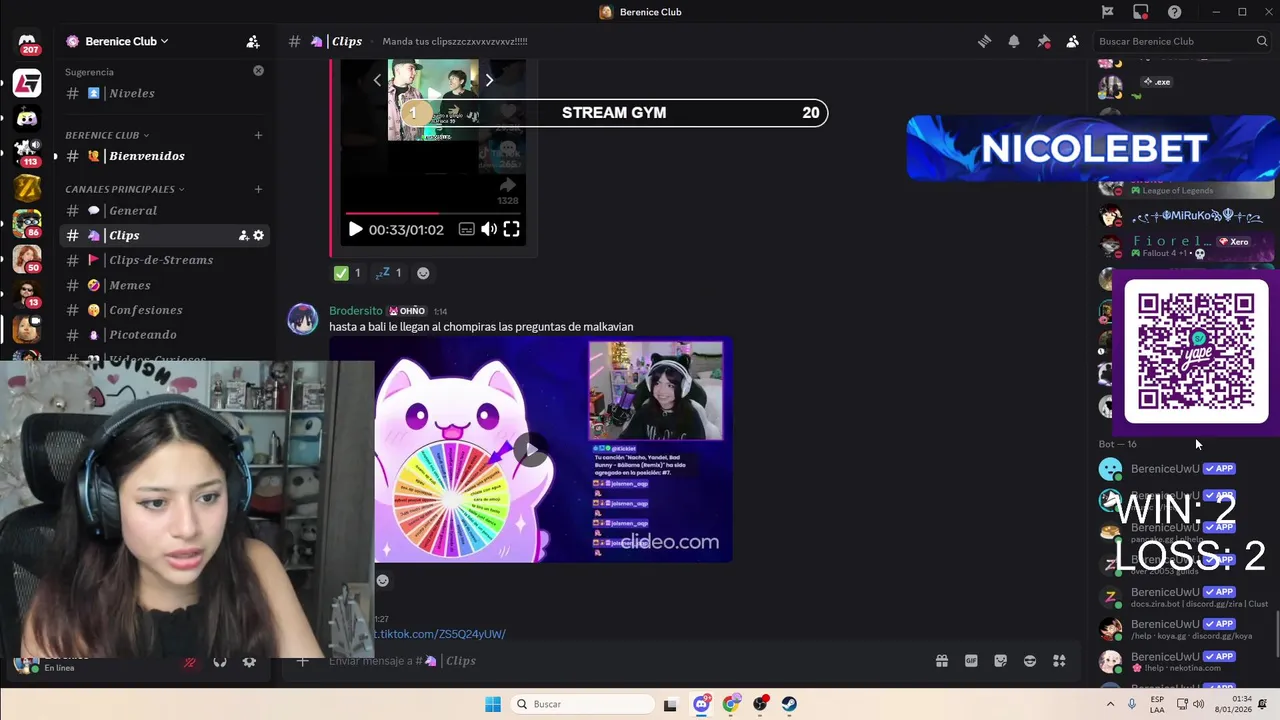Image resolution: width=1280 pixels, height=720 pixels.
Task: Open the purple Discord-logo server icon
Action: coord(27,118)
